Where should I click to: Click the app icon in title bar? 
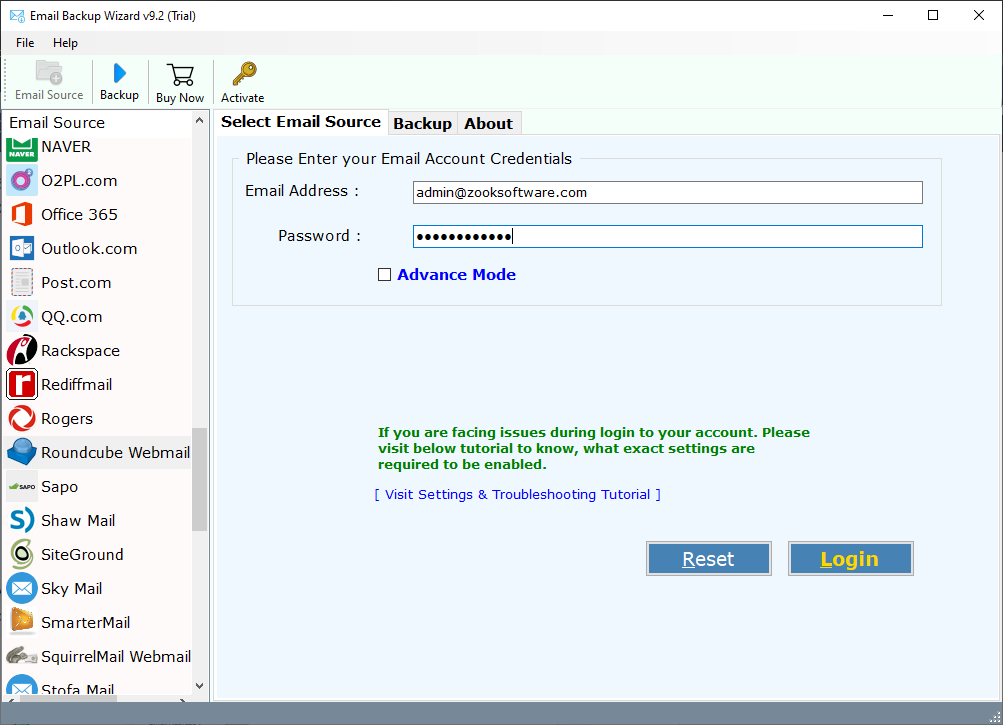(x=17, y=15)
